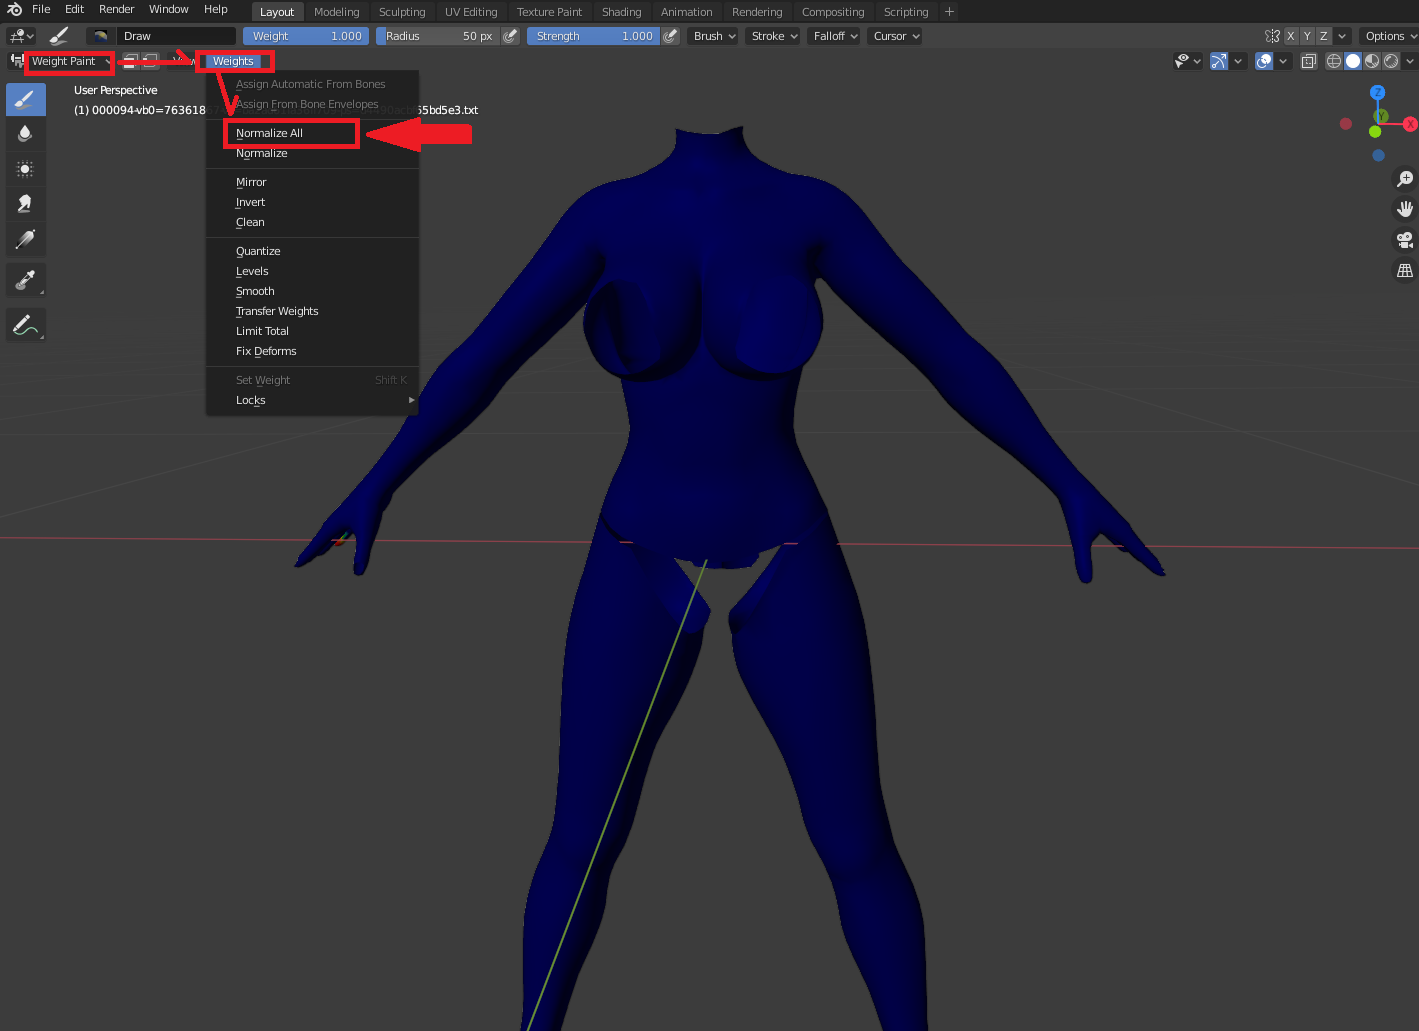Select the Average brush tool
The height and width of the screenshot is (1031, 1419).
[25, 169]
